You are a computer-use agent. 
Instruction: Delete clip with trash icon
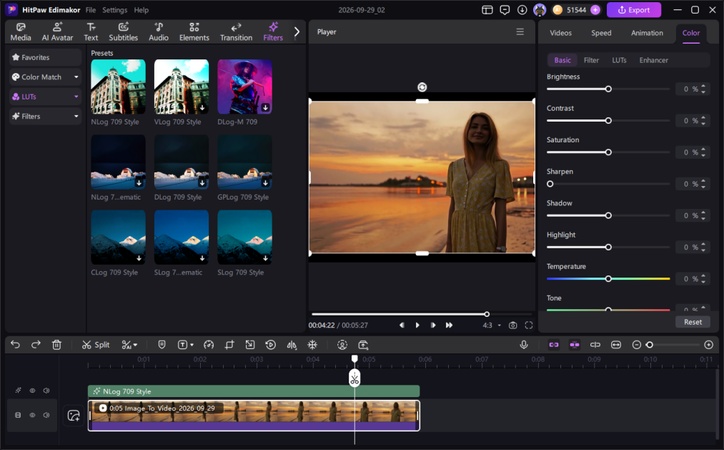click(x=57, y=345)
